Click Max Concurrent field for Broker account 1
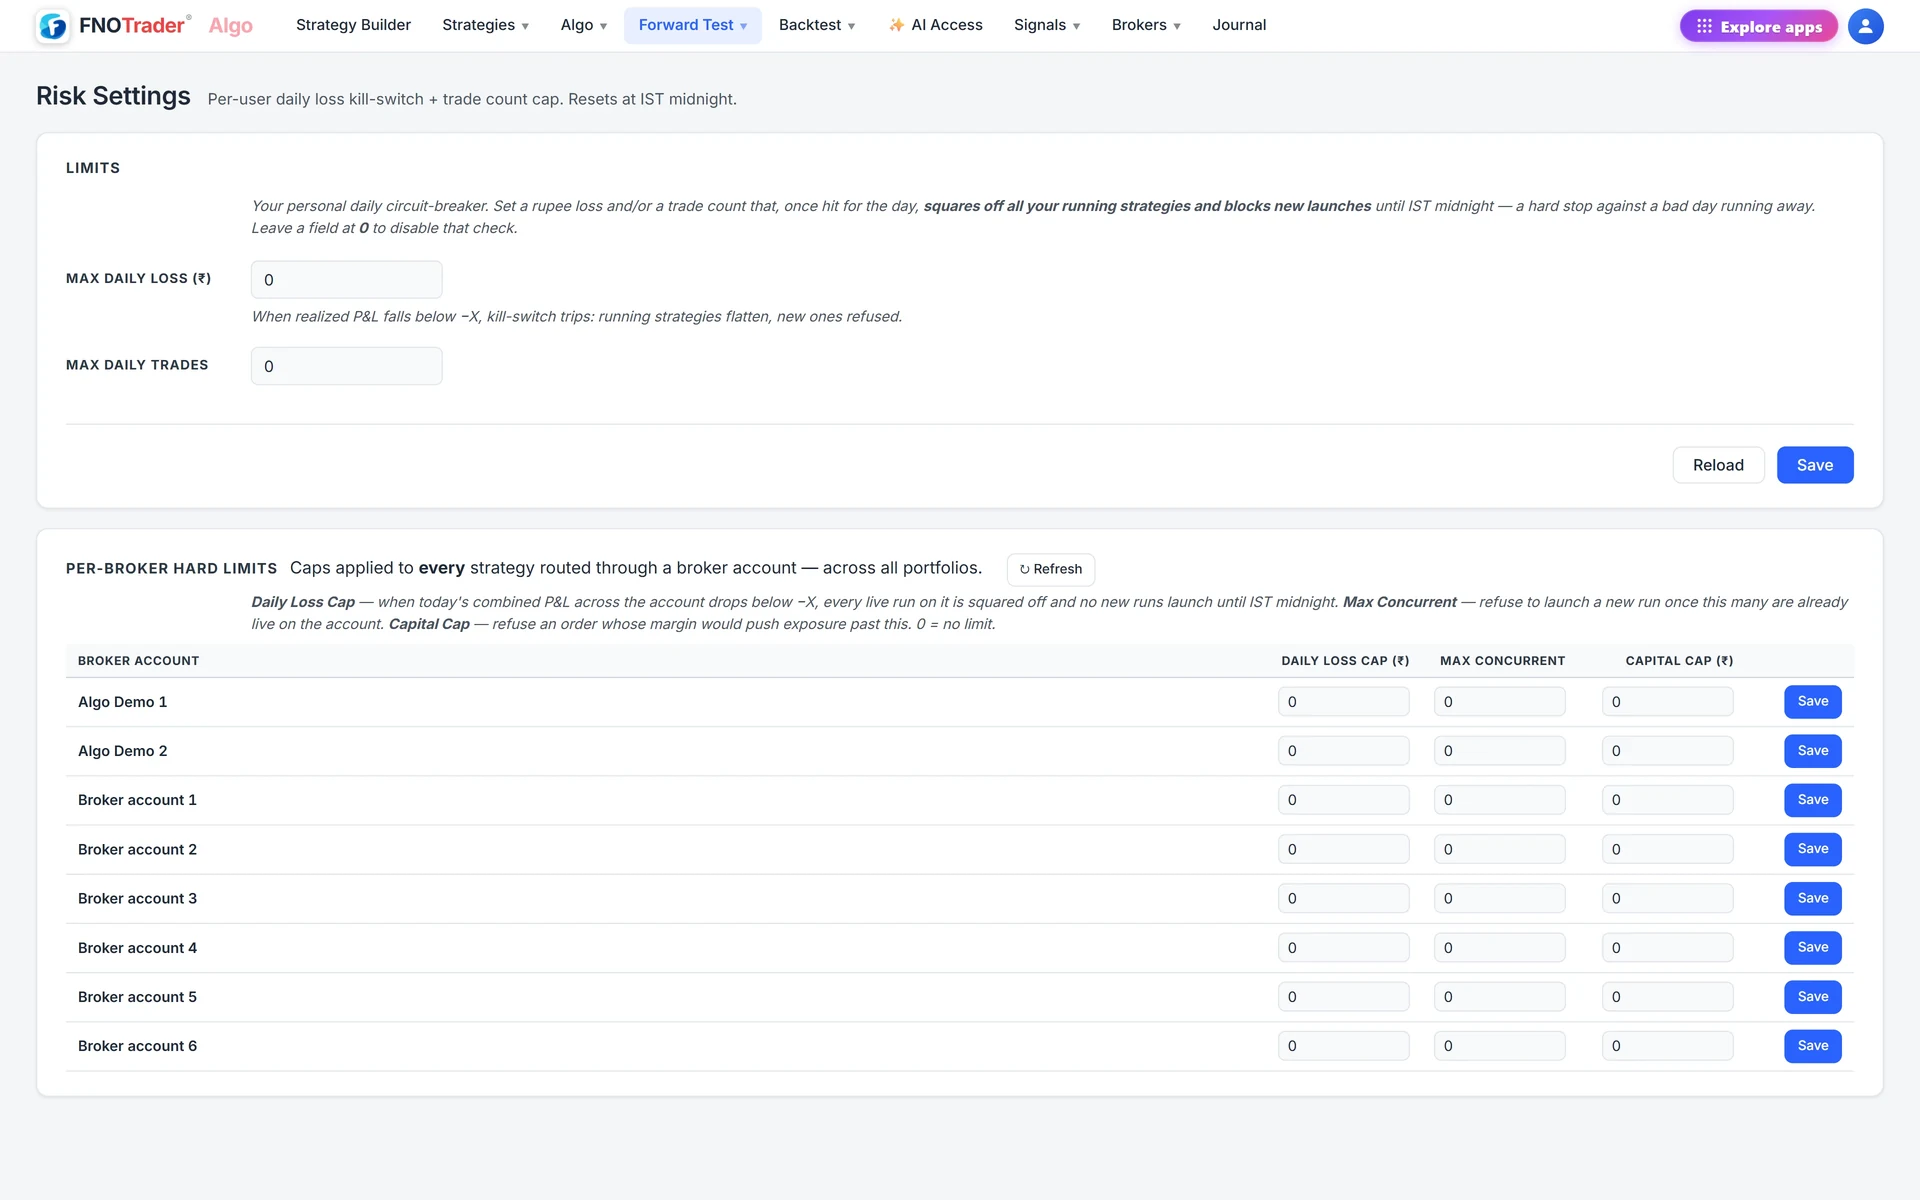This screenshot has height=1200, width=1920. tap(1499, 800)
